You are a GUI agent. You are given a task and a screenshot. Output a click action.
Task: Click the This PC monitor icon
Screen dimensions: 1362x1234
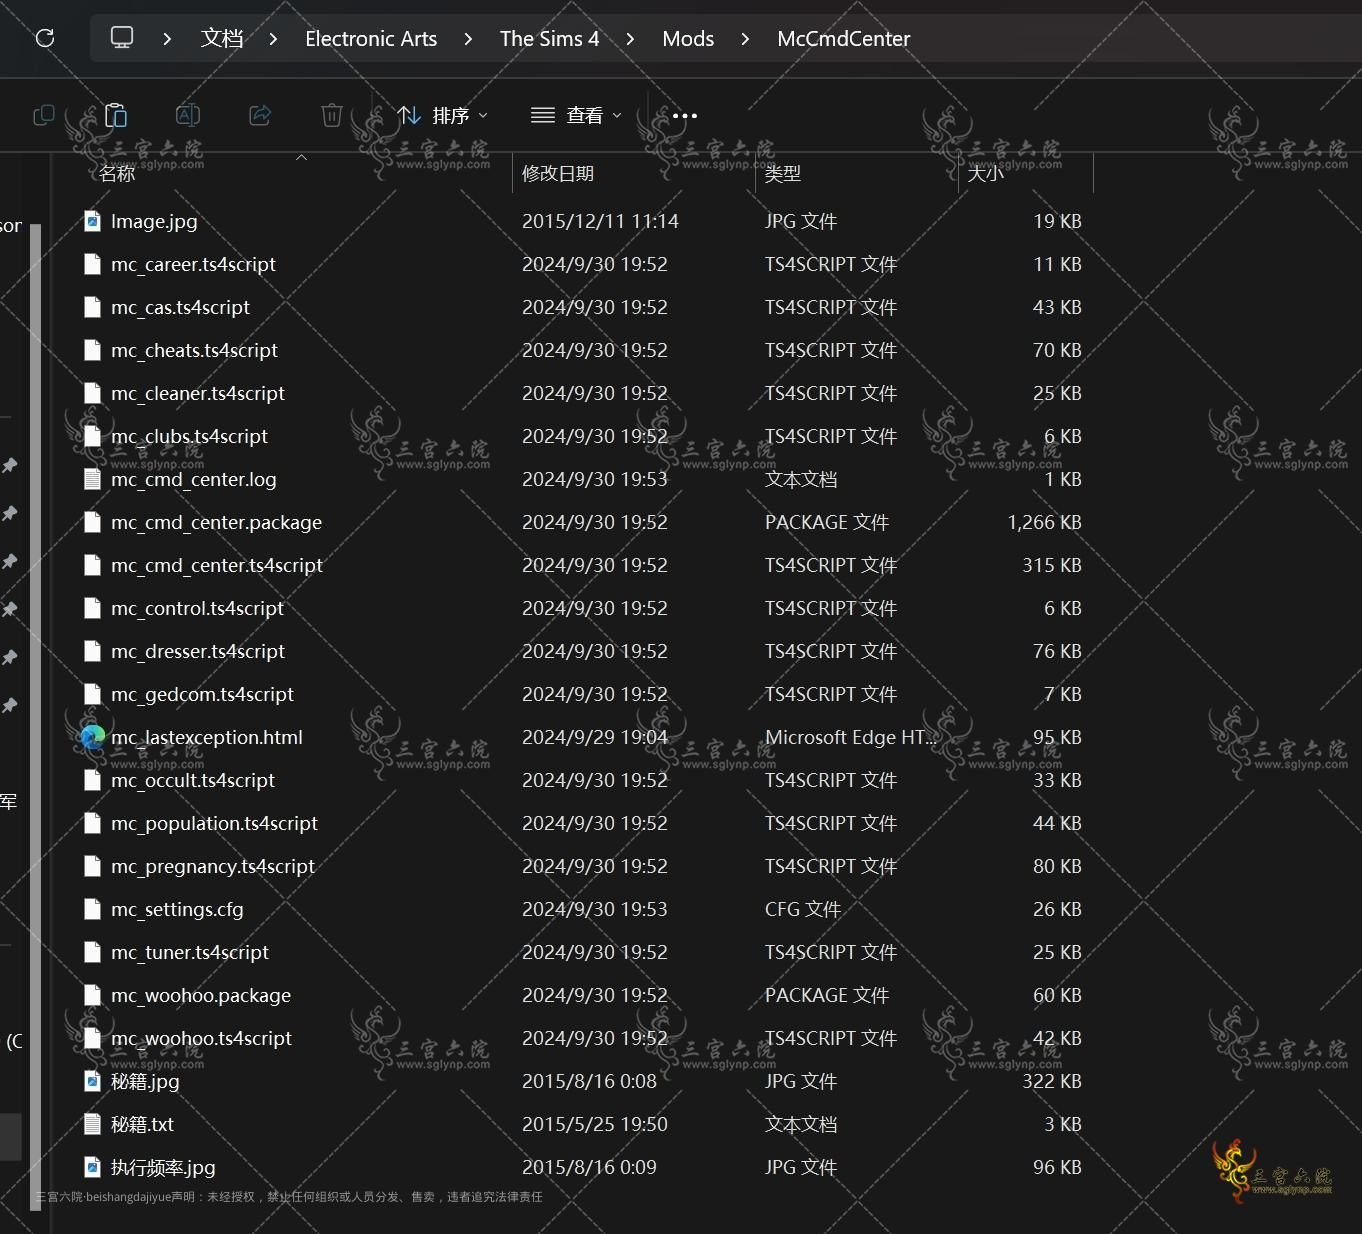pyautogui.click(x=122, y=38)
